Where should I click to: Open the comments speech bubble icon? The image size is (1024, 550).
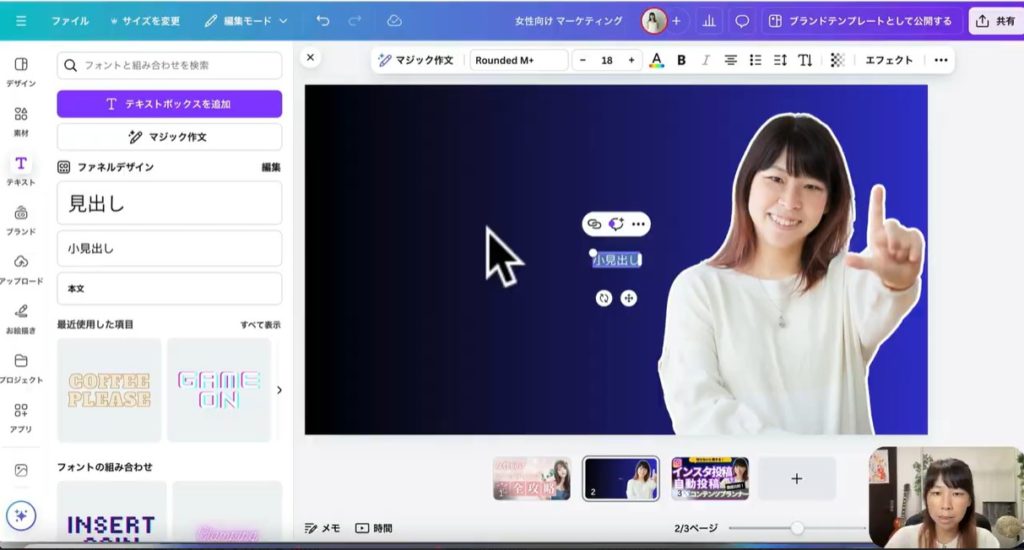pos(742,21)
